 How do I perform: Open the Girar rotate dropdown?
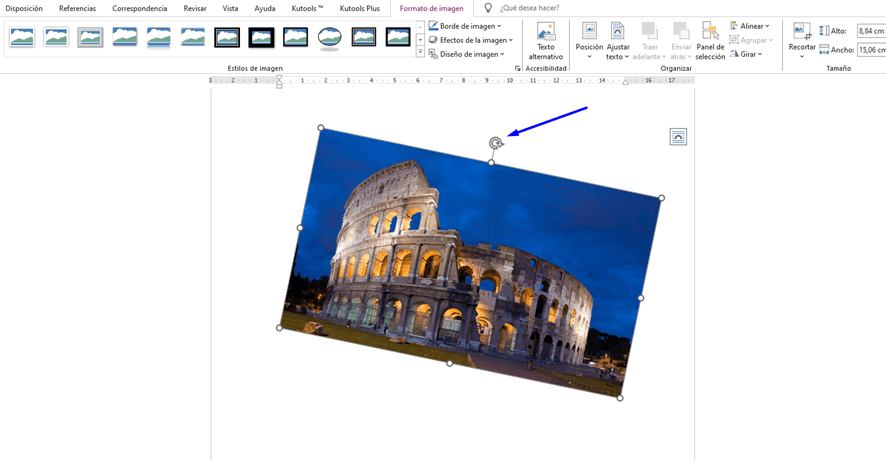point(747,54)
